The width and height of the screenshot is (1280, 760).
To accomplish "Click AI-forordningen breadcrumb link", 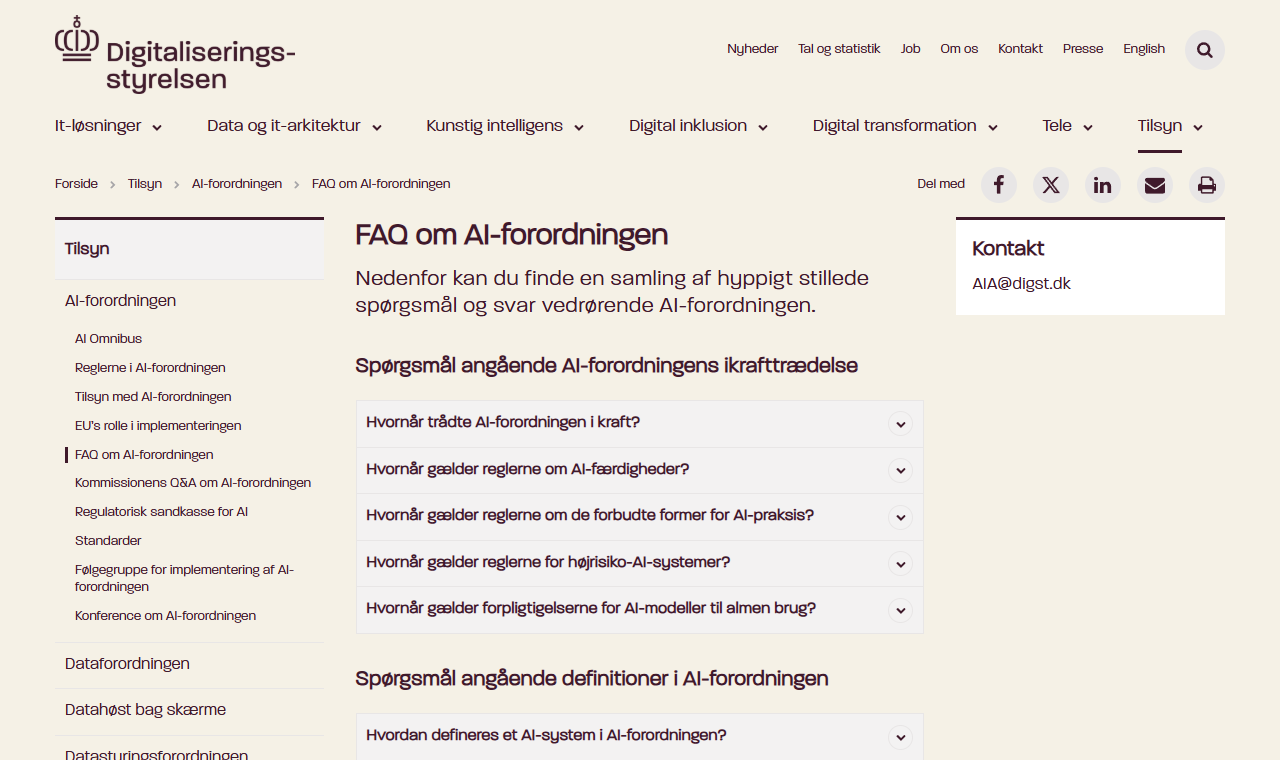I will (x=237, y=184).
